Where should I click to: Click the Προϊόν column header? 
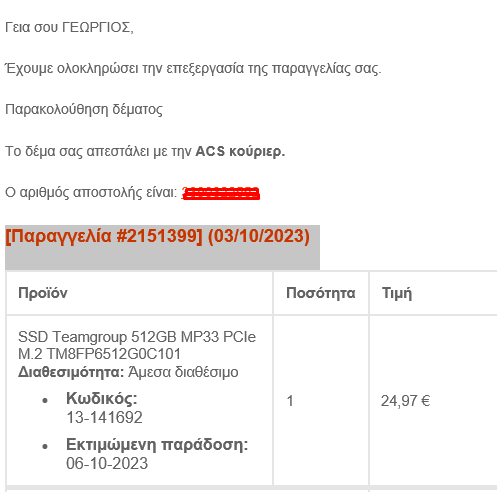click(43, 293)
